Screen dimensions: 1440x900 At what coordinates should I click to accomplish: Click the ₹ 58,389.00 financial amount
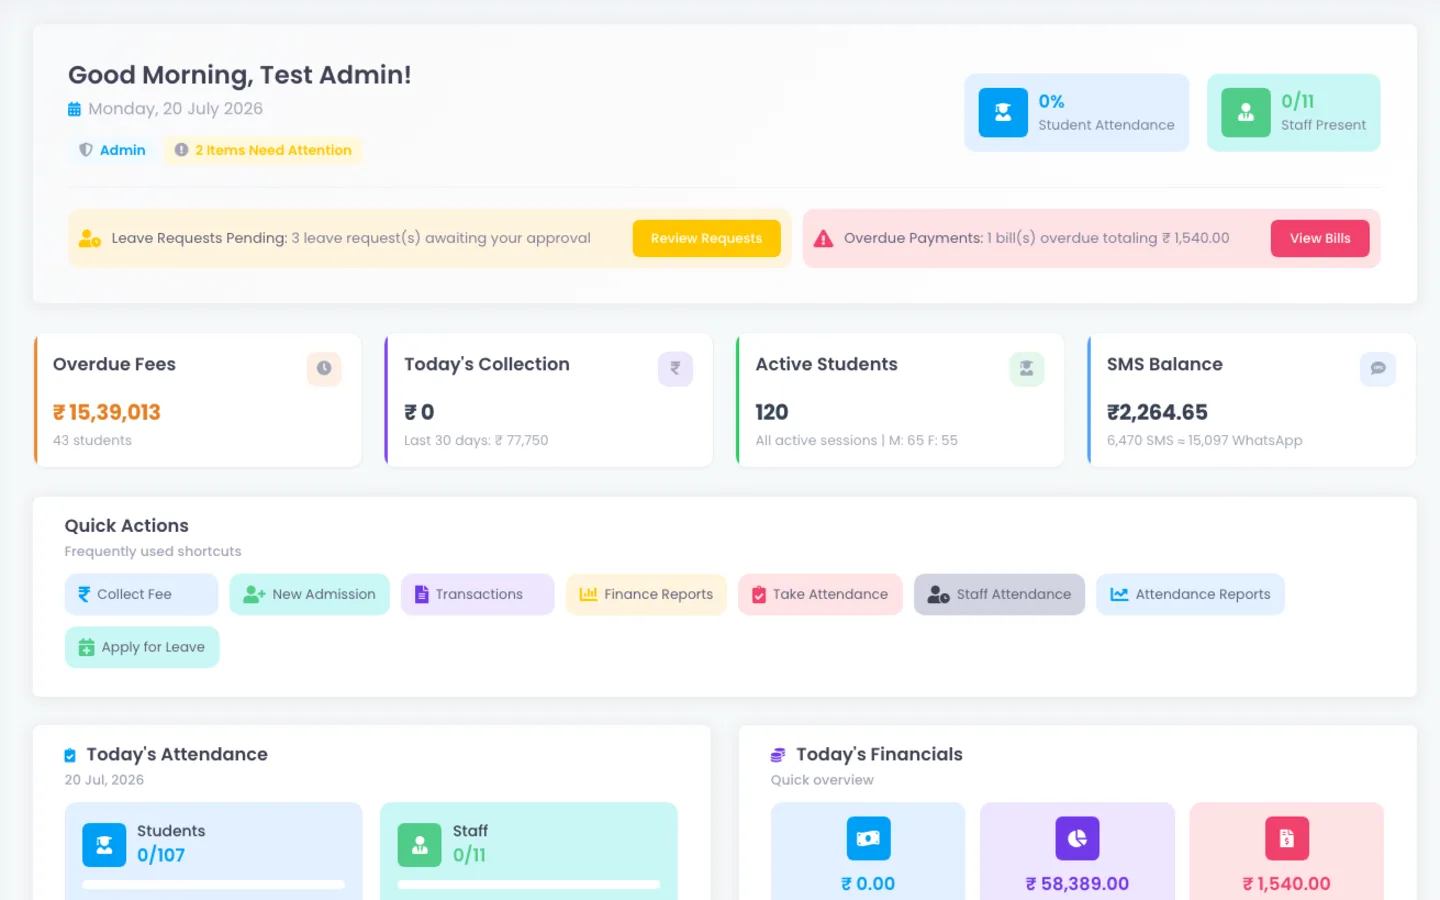coord(1077,884)
